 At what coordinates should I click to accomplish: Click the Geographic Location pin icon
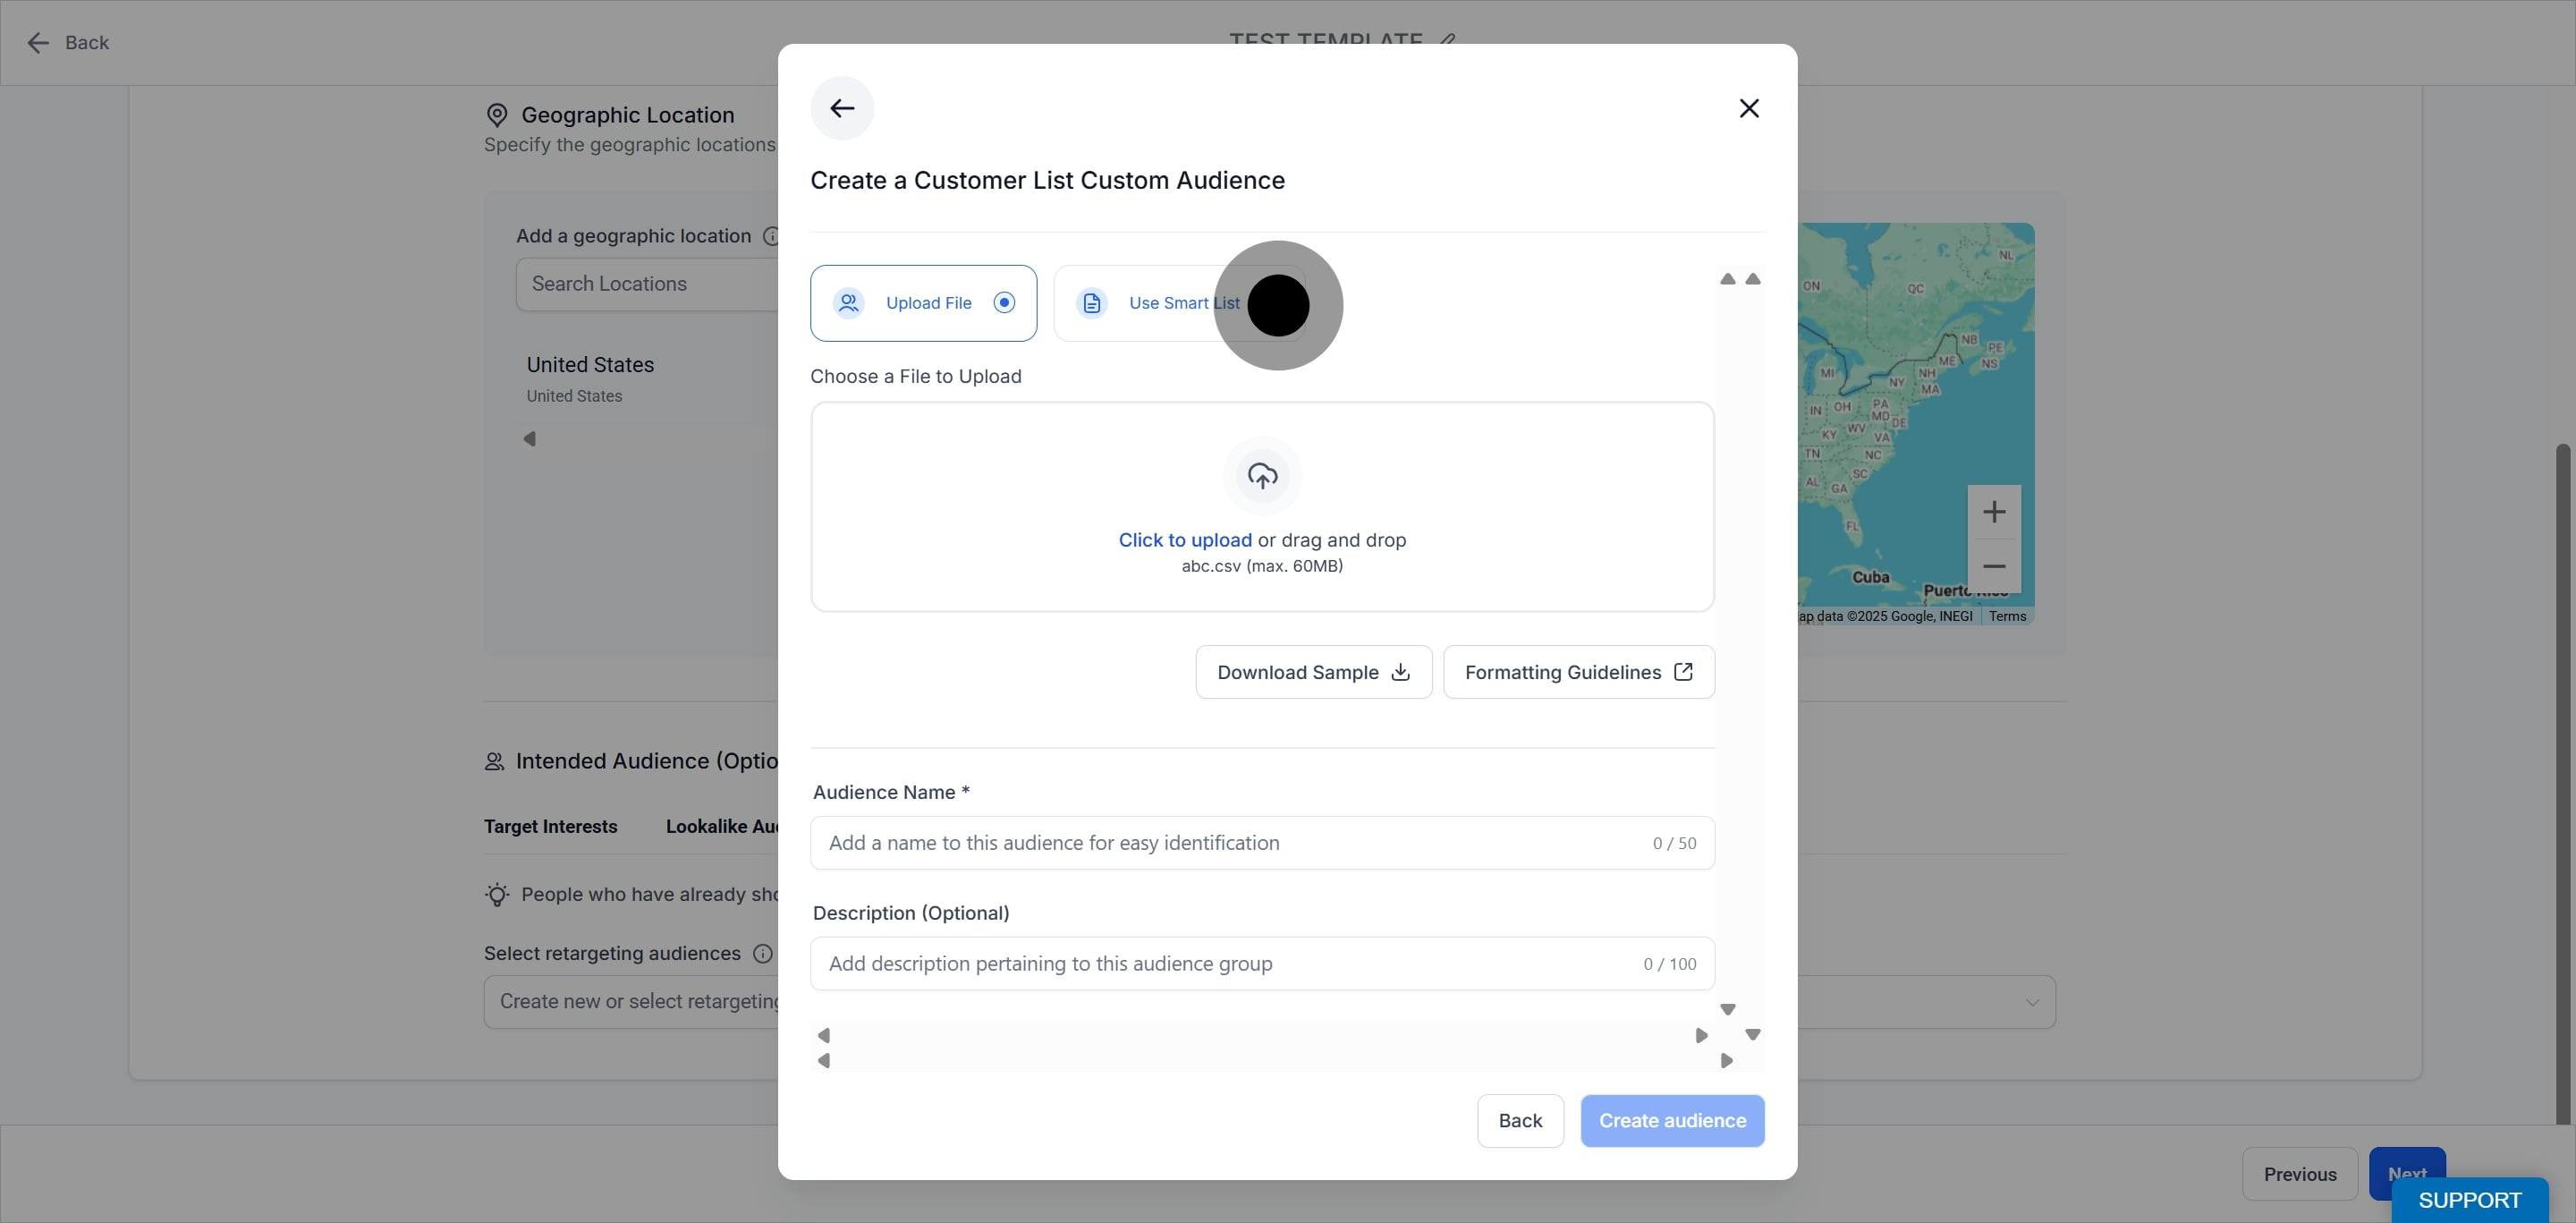point(497,116)
